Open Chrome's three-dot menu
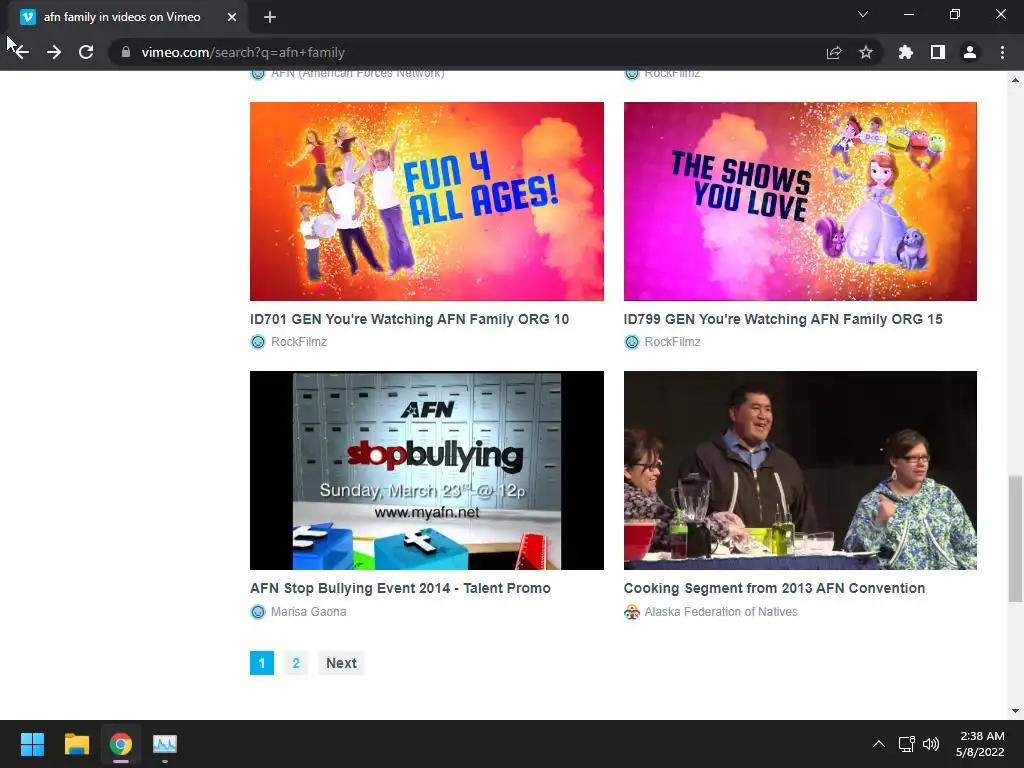This screenshot has height=768, width=1024. click(x=1002, y=52)
